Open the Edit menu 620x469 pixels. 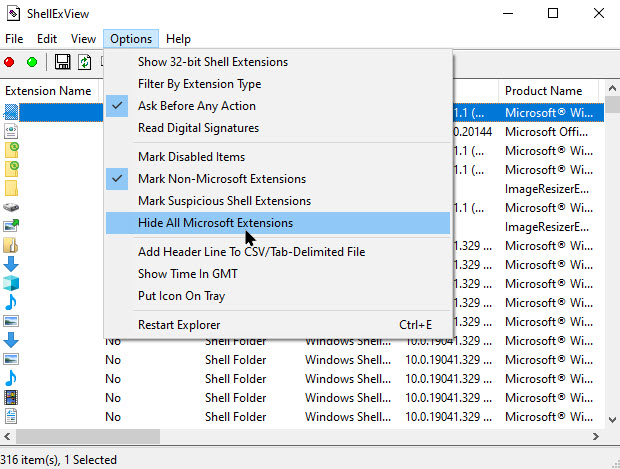point(47,39)
